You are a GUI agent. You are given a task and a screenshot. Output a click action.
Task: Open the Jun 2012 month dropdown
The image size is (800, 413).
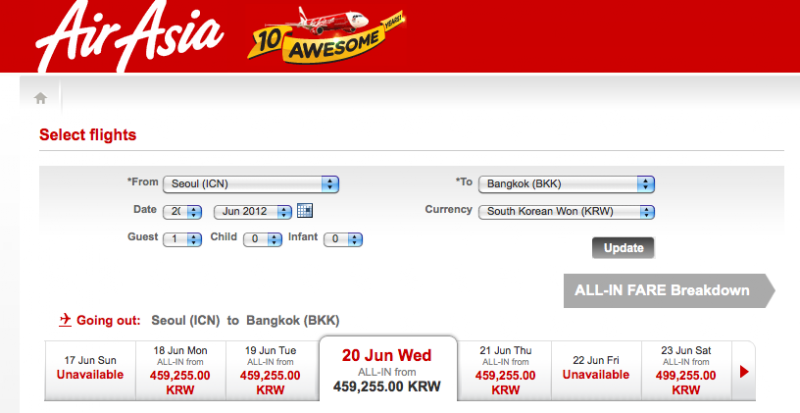253,212
